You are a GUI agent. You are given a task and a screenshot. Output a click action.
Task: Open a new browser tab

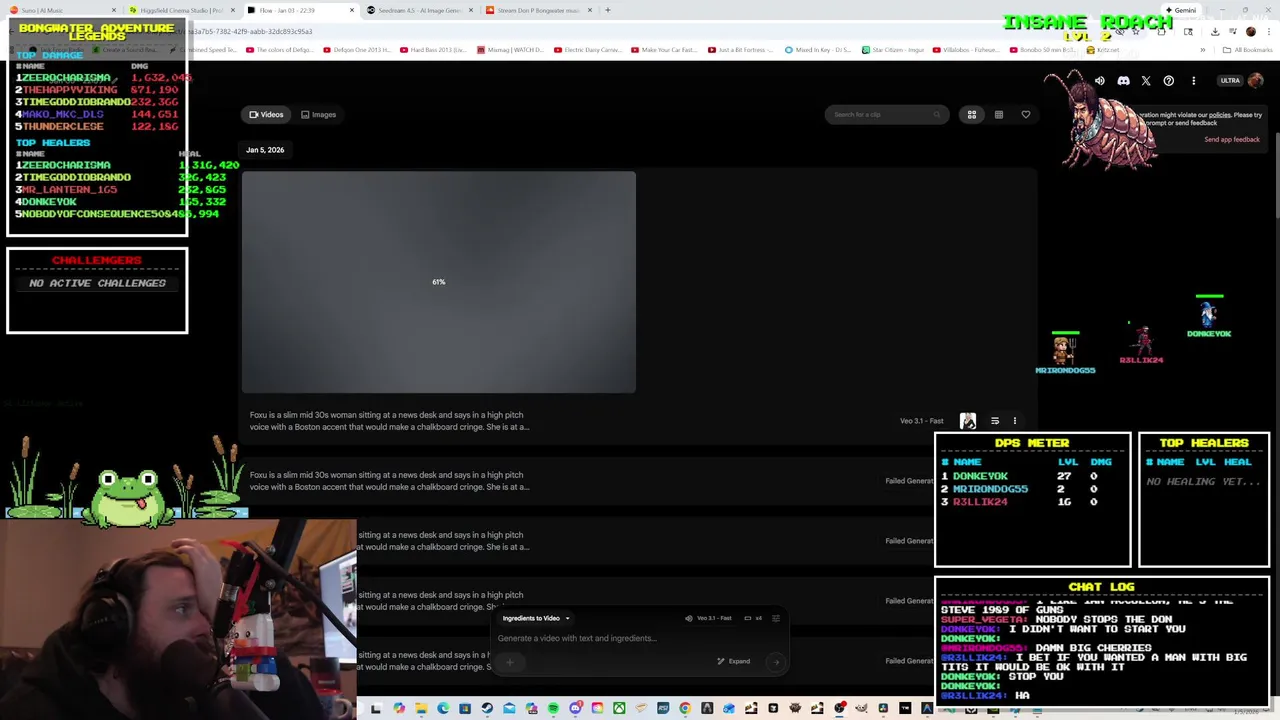[x=607, y=10]
